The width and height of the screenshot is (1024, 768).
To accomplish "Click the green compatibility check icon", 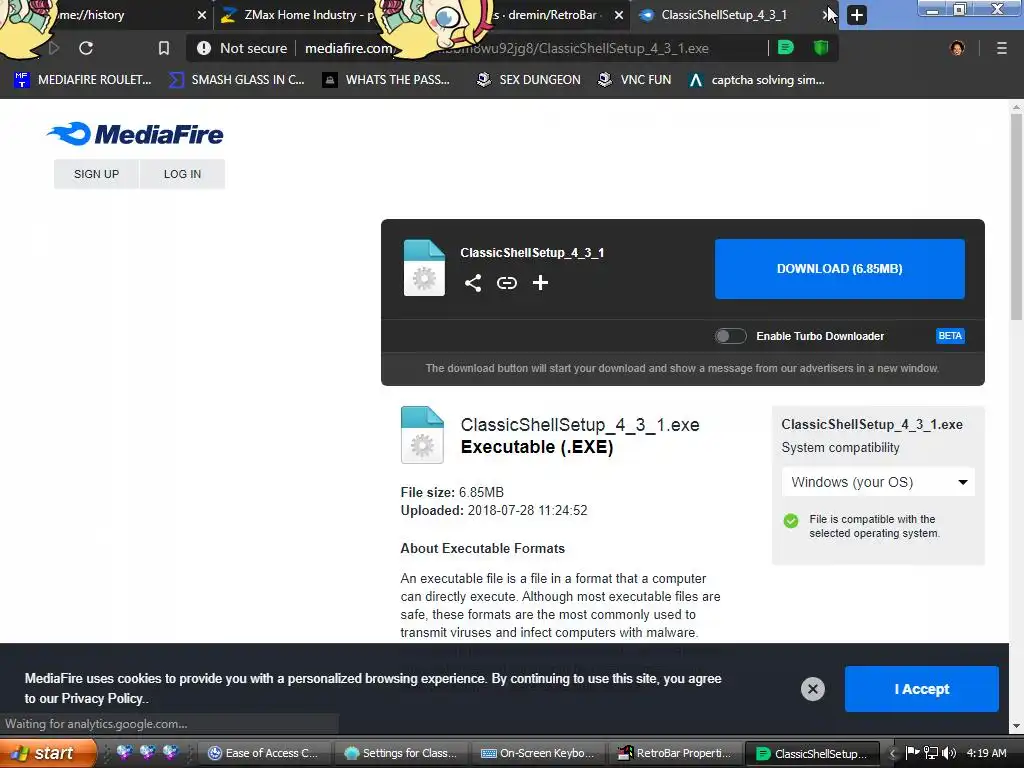I will [790, 520].
